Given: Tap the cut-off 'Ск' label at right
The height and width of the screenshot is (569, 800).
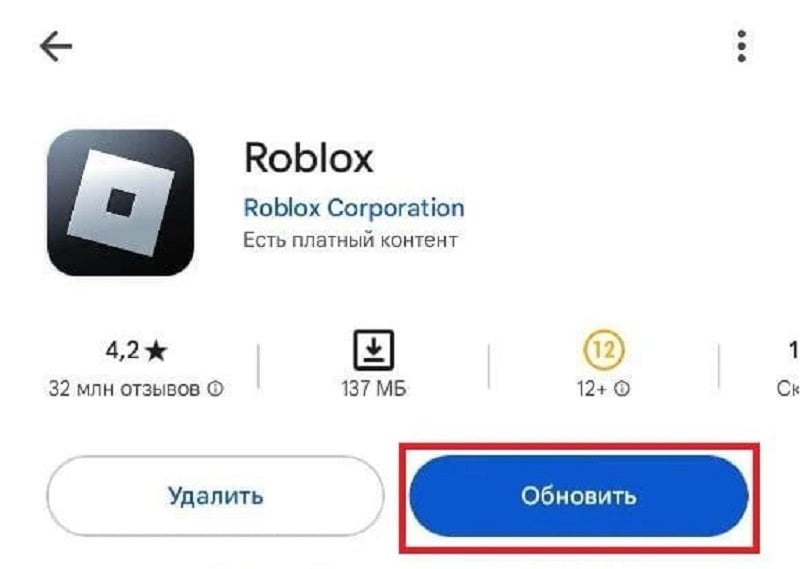Looking at the screenshot, I should click(788, 389).
